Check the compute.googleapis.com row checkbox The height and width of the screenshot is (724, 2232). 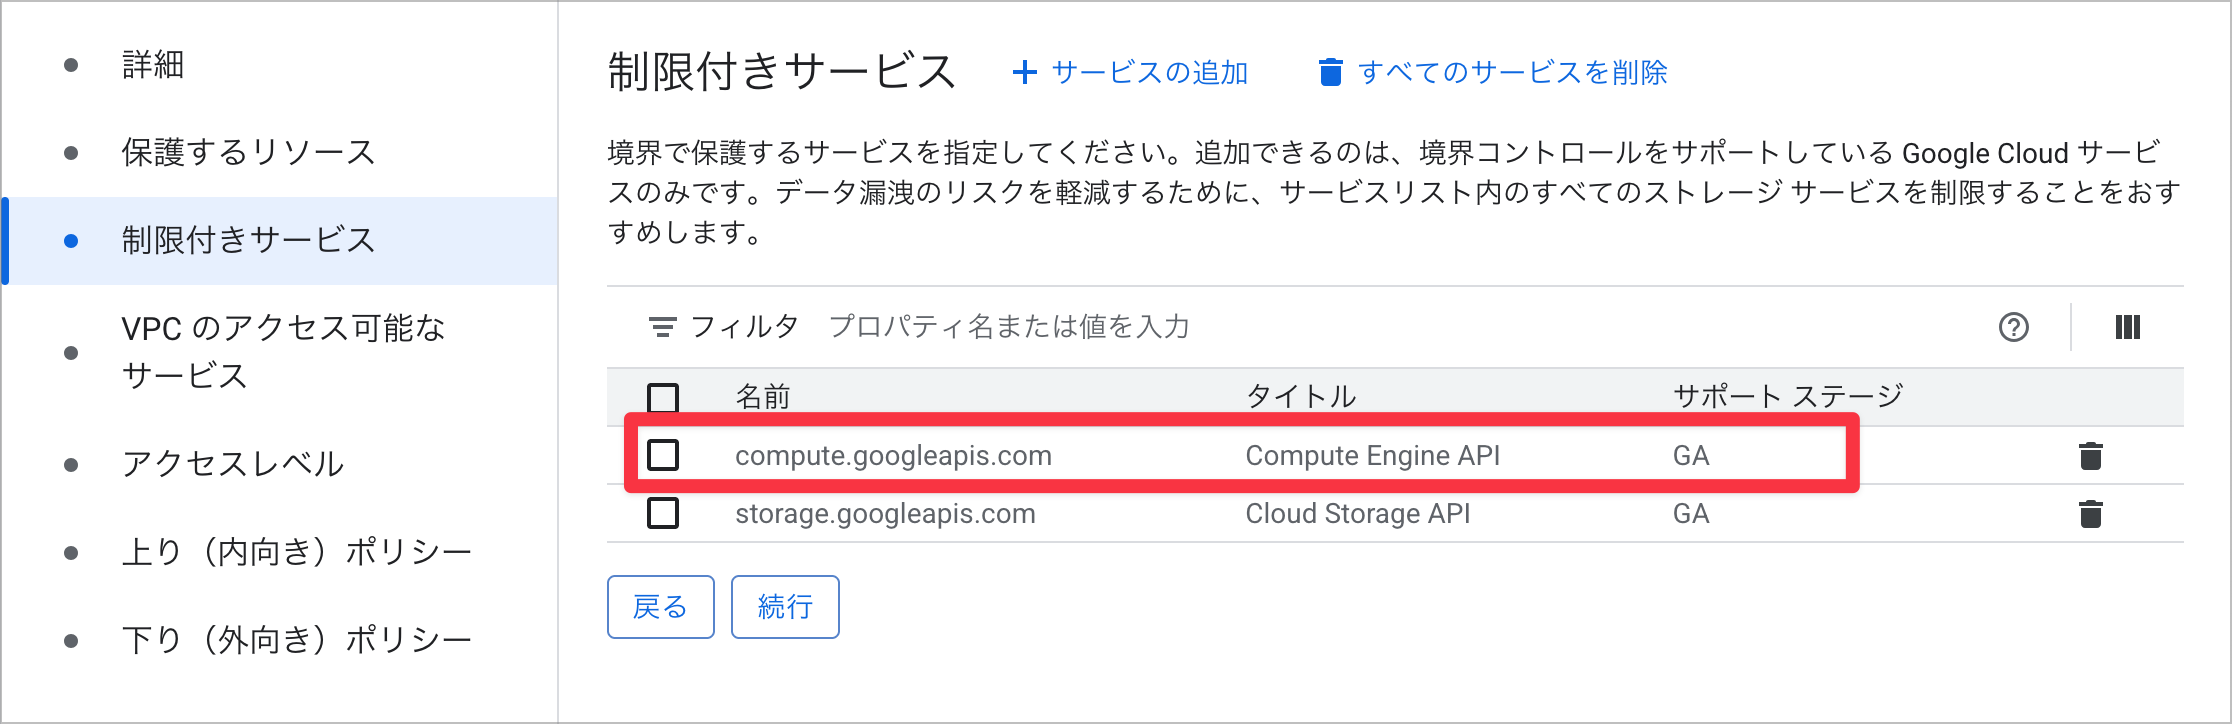(663, 455)
